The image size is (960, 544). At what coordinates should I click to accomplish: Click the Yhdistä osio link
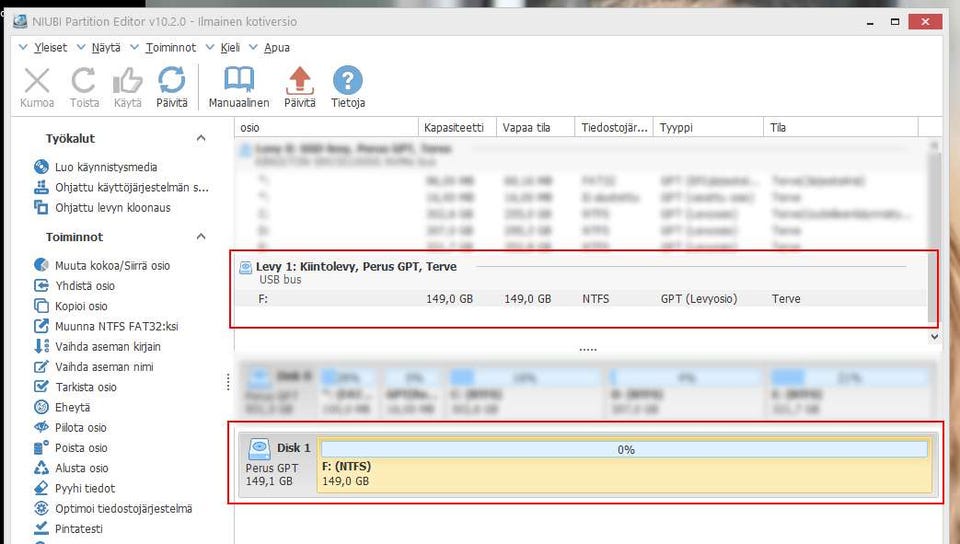pos(85,286)
